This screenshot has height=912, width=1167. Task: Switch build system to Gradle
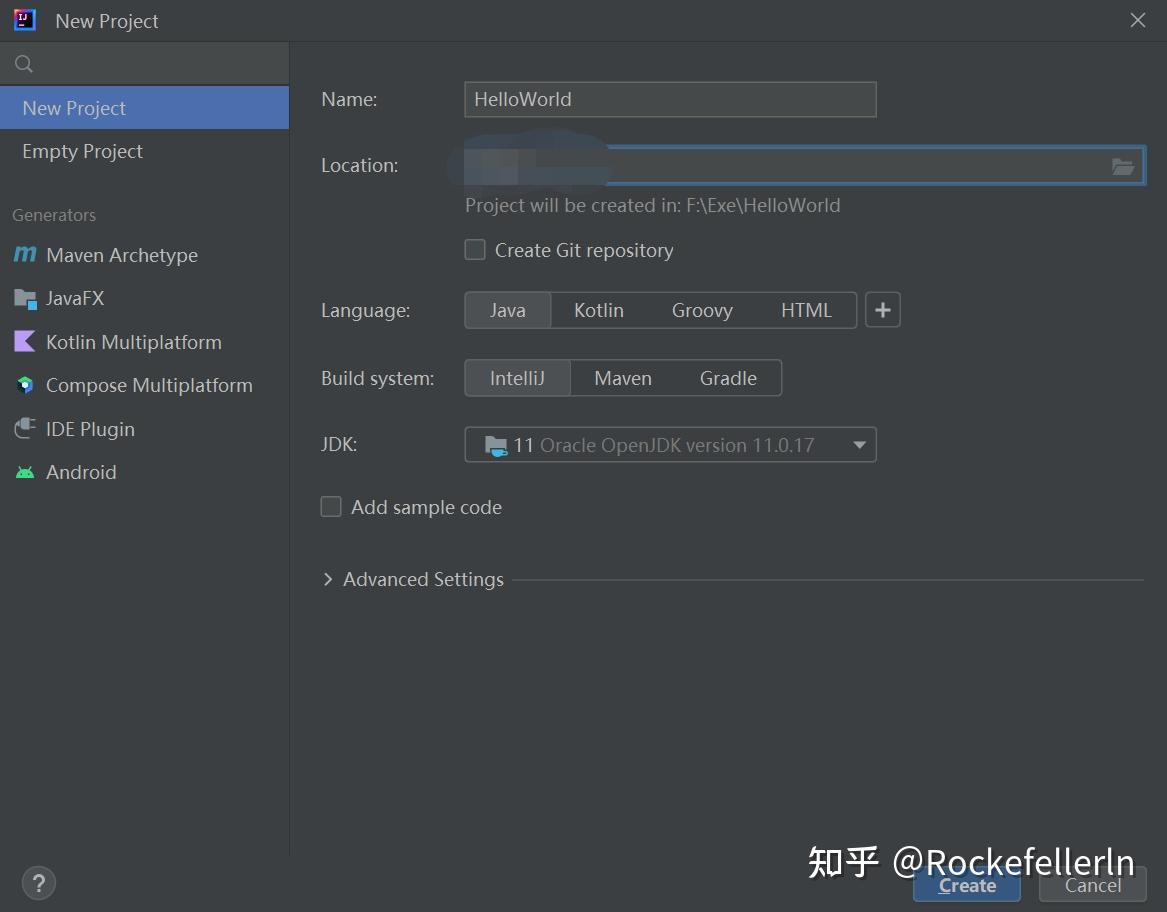coord(728,378)
